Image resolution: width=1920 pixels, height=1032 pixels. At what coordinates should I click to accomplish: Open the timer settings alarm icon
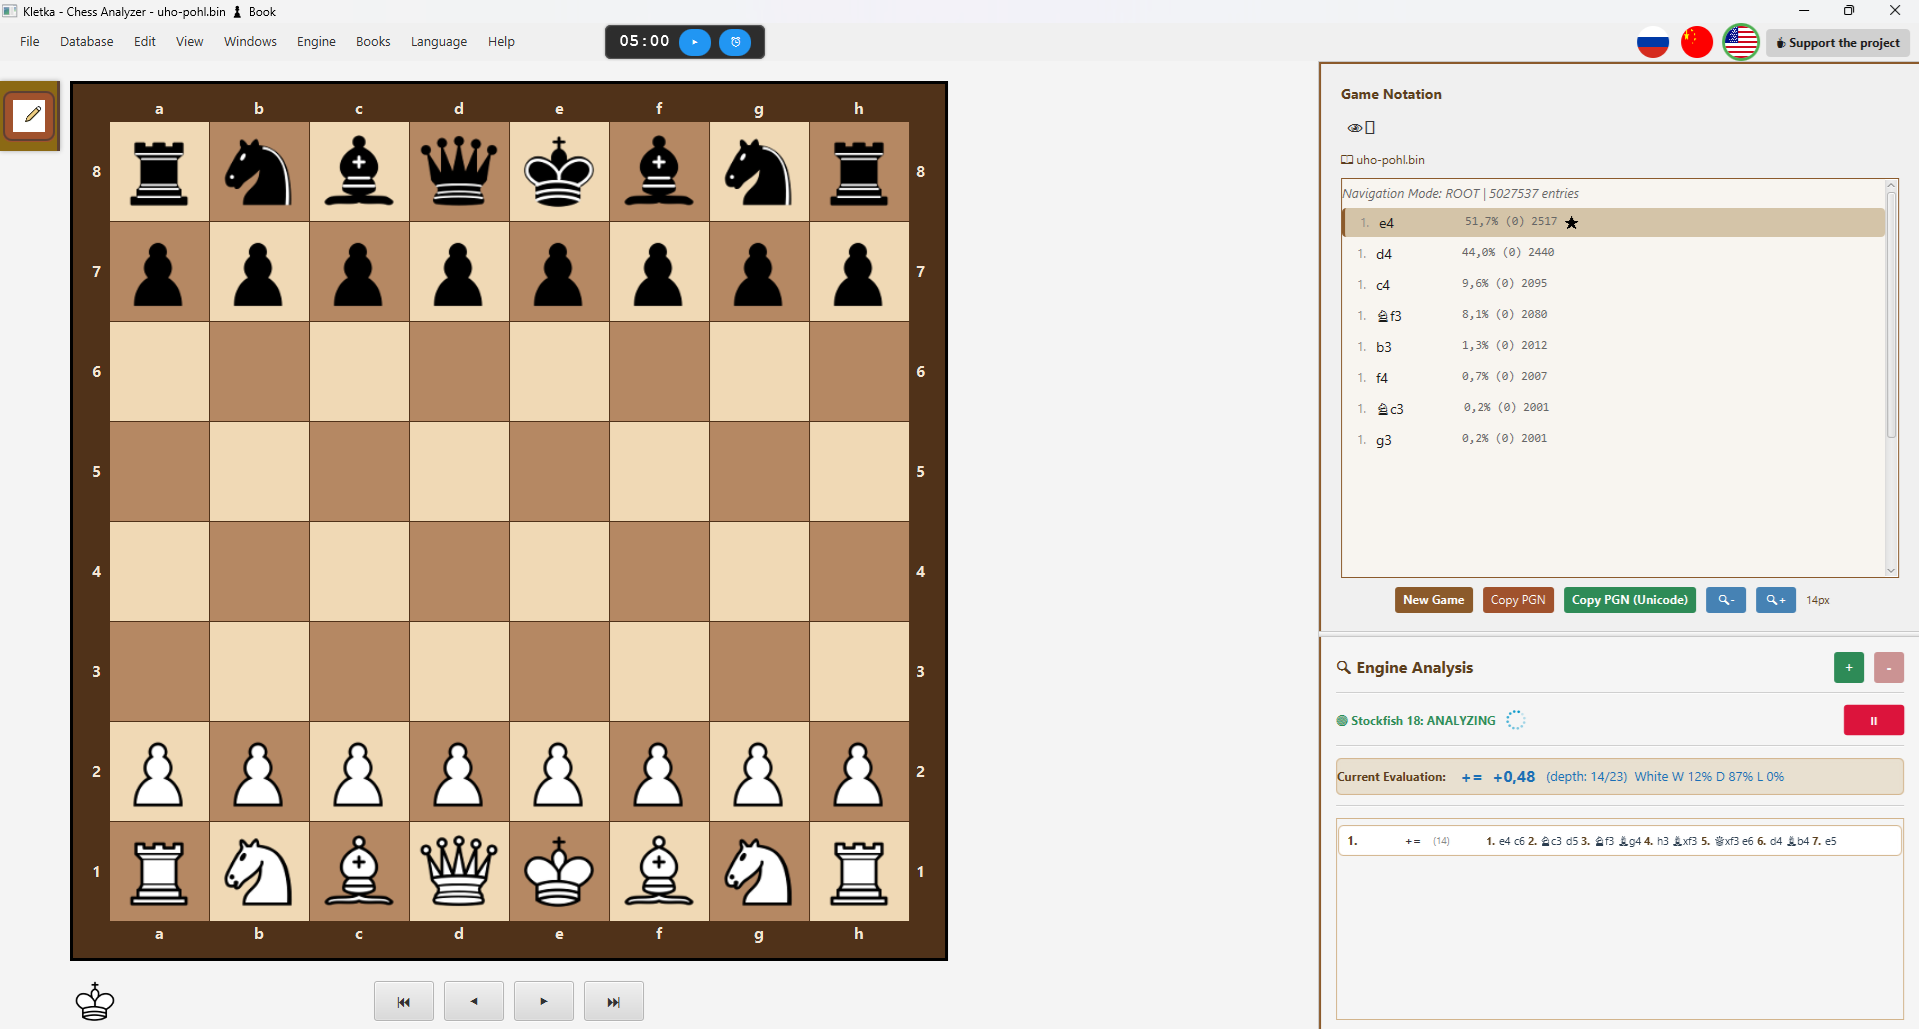click(x=735, y=42)
